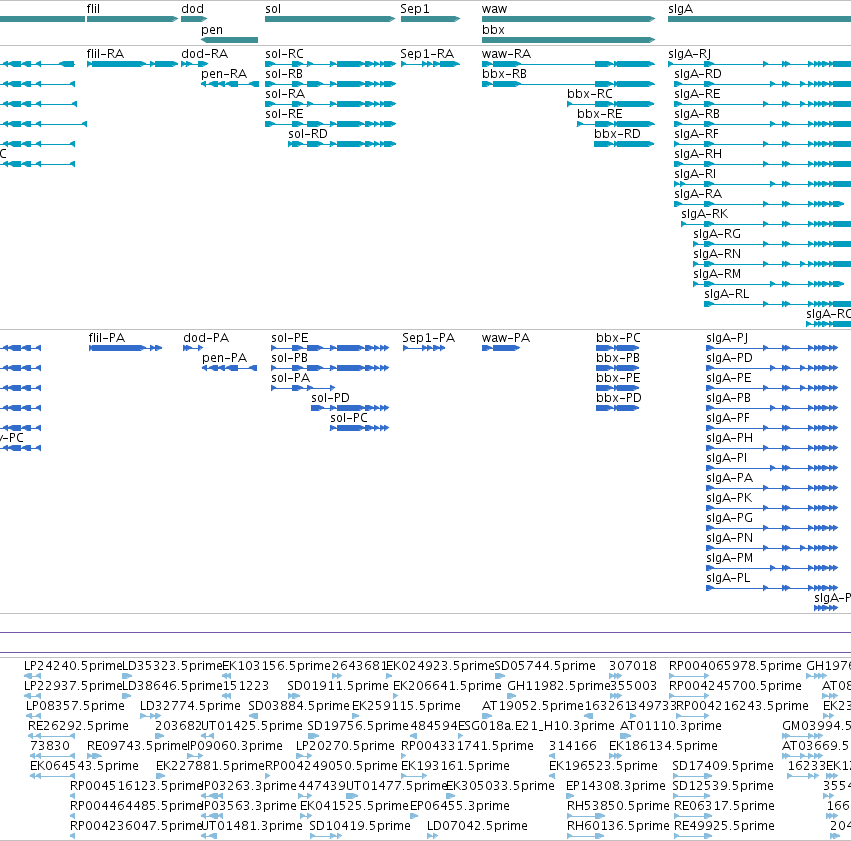Select the bbx gene bar

(x=568, y=40)
